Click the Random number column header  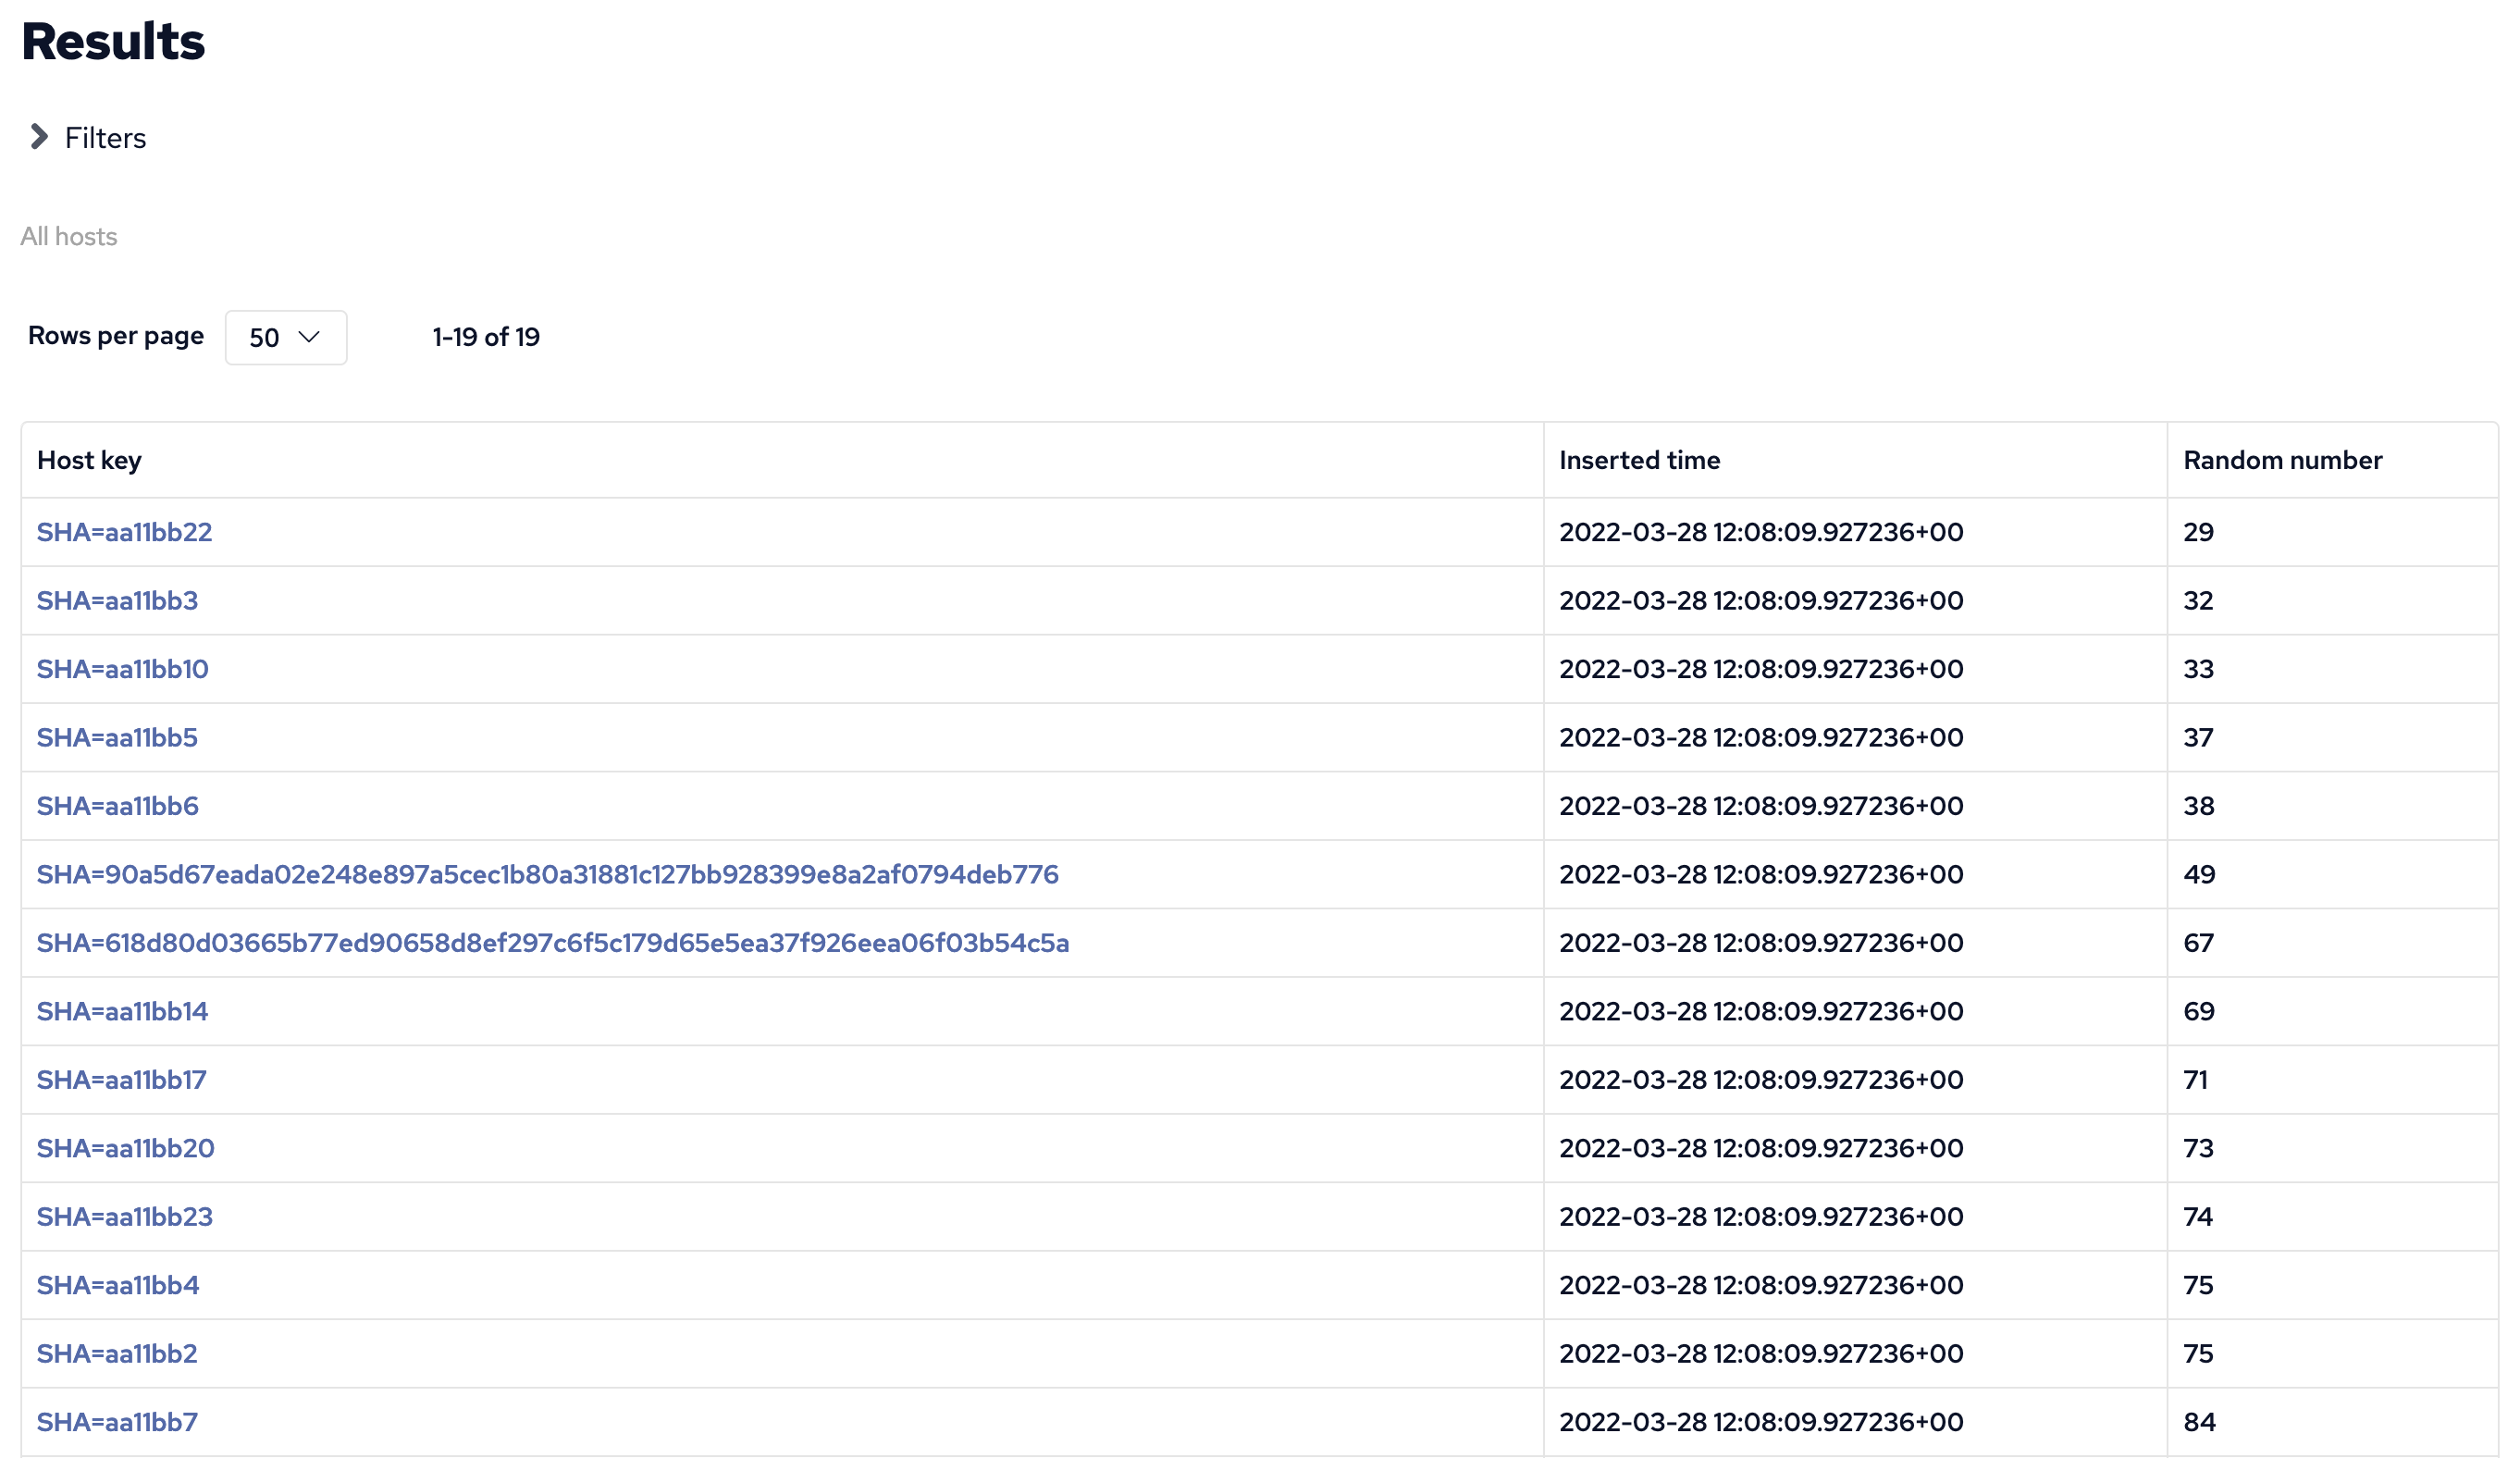pyautogui.click(x=2282, y=460)
